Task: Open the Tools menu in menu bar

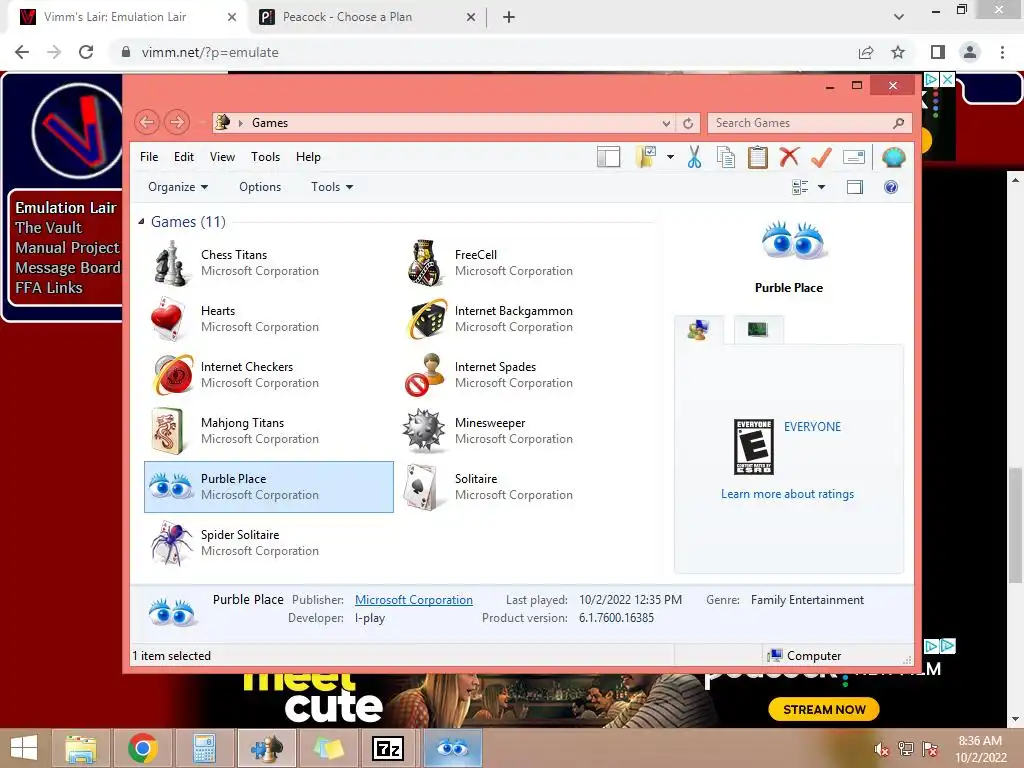Action: (x=265, y=157)
